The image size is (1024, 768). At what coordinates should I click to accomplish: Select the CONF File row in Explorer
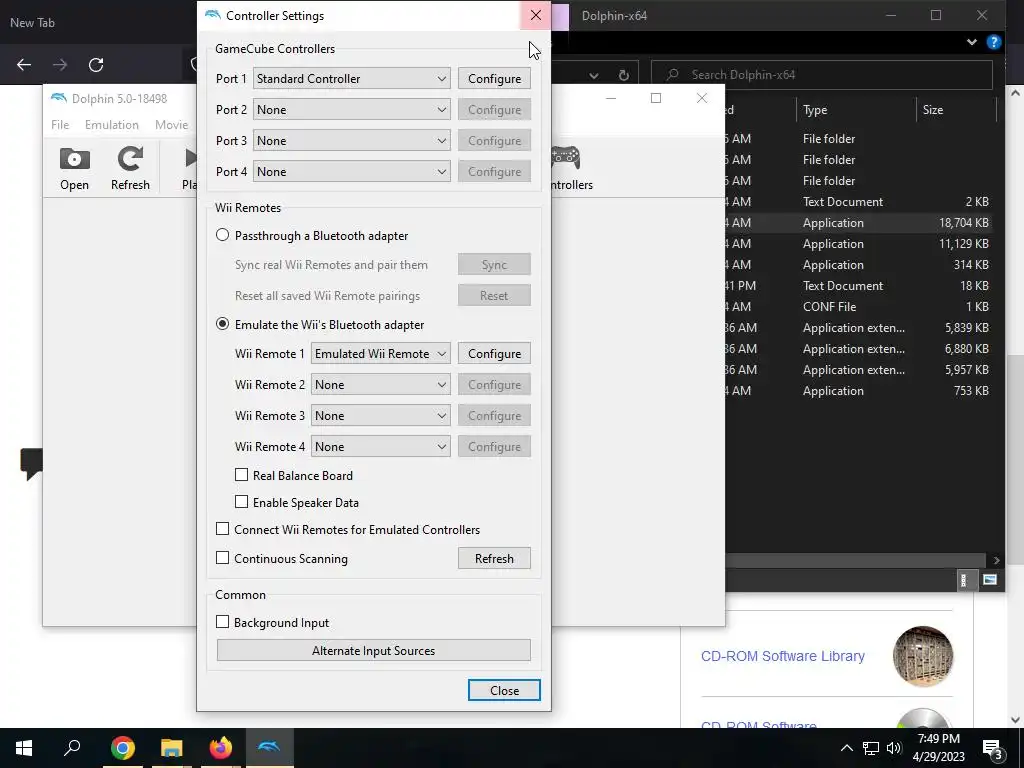pyautogui.click(x=861, y=306)
